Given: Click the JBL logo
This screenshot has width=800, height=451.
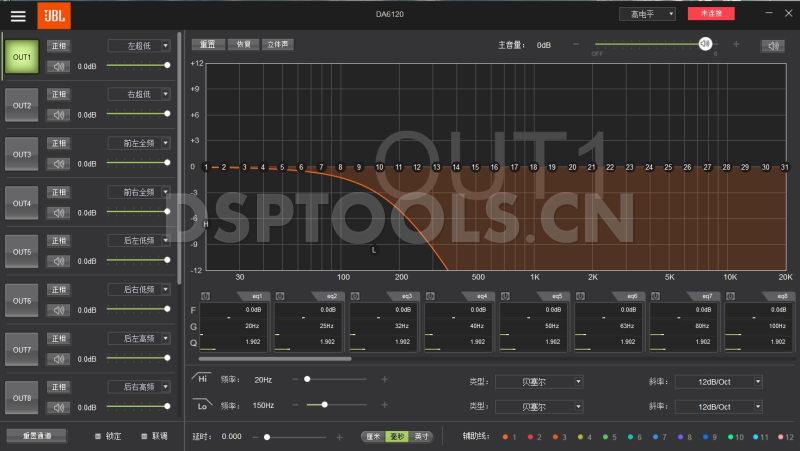Looking at the screenshot, I should point(54,15).
